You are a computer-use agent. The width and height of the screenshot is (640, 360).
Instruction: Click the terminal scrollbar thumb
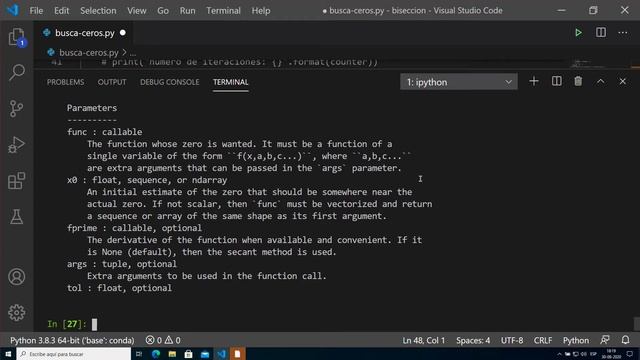[x=636, y=324]
